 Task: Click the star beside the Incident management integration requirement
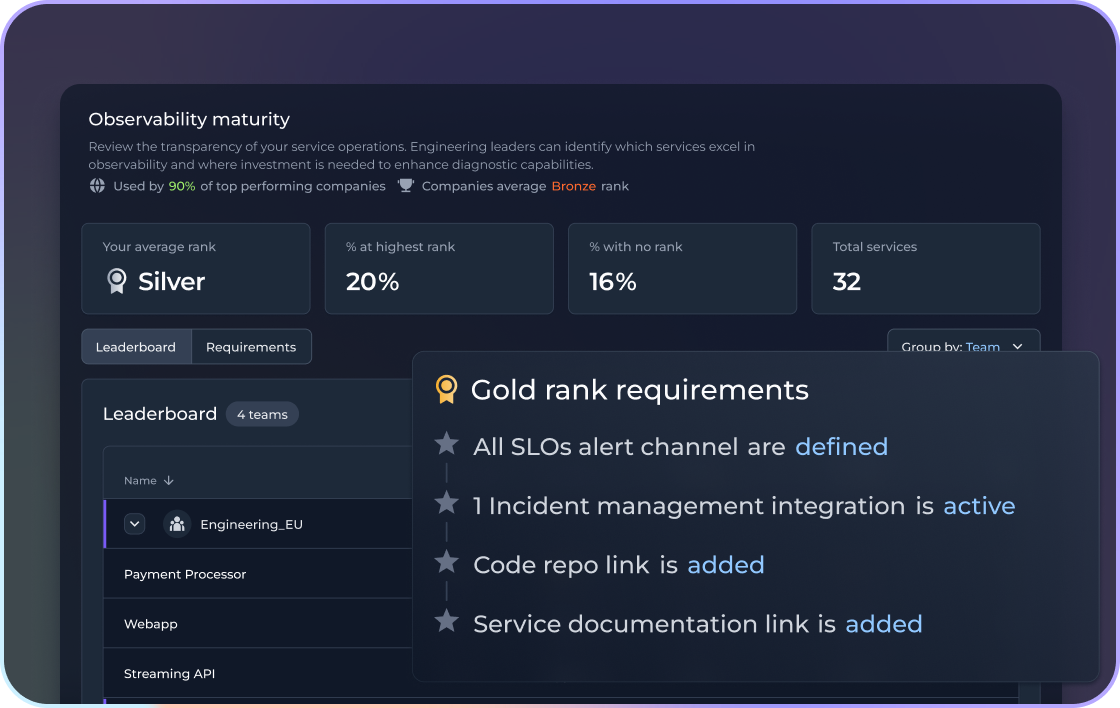click(x=447, y=504)
